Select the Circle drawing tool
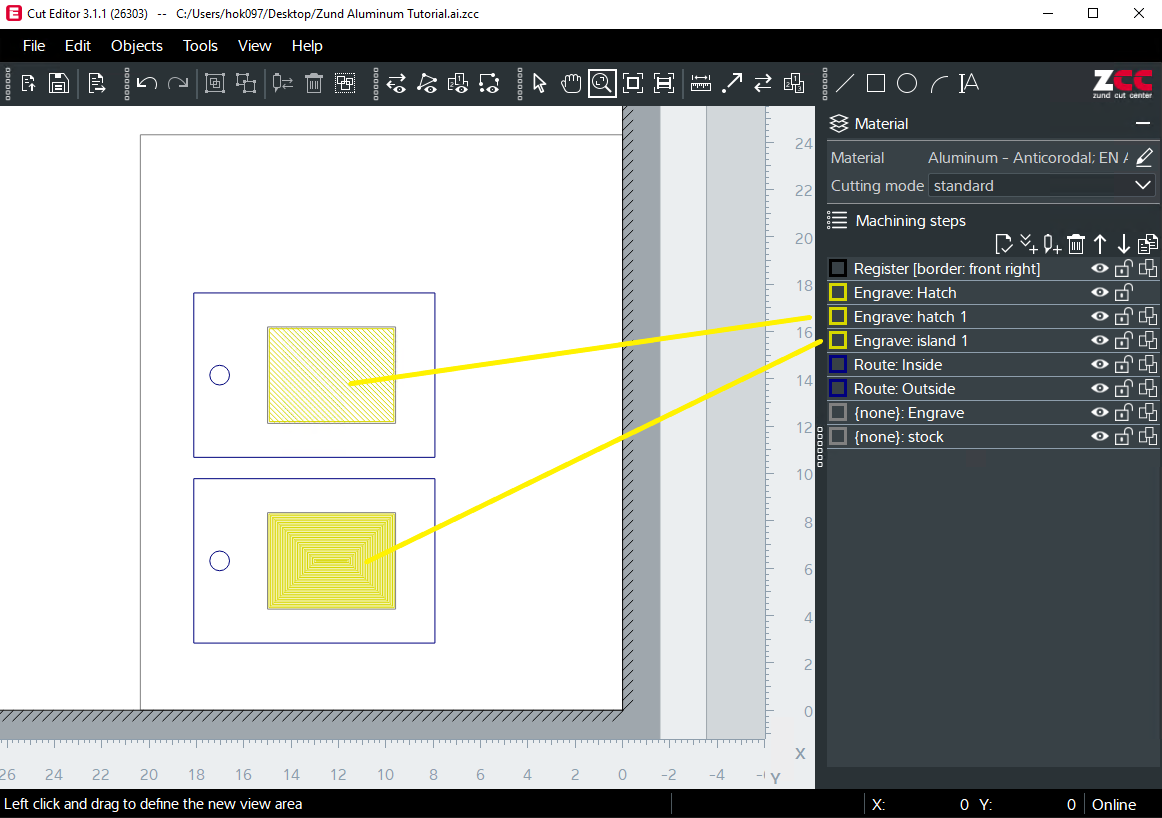The width and height of the screenshot is (1162, 818). [907, 83]
